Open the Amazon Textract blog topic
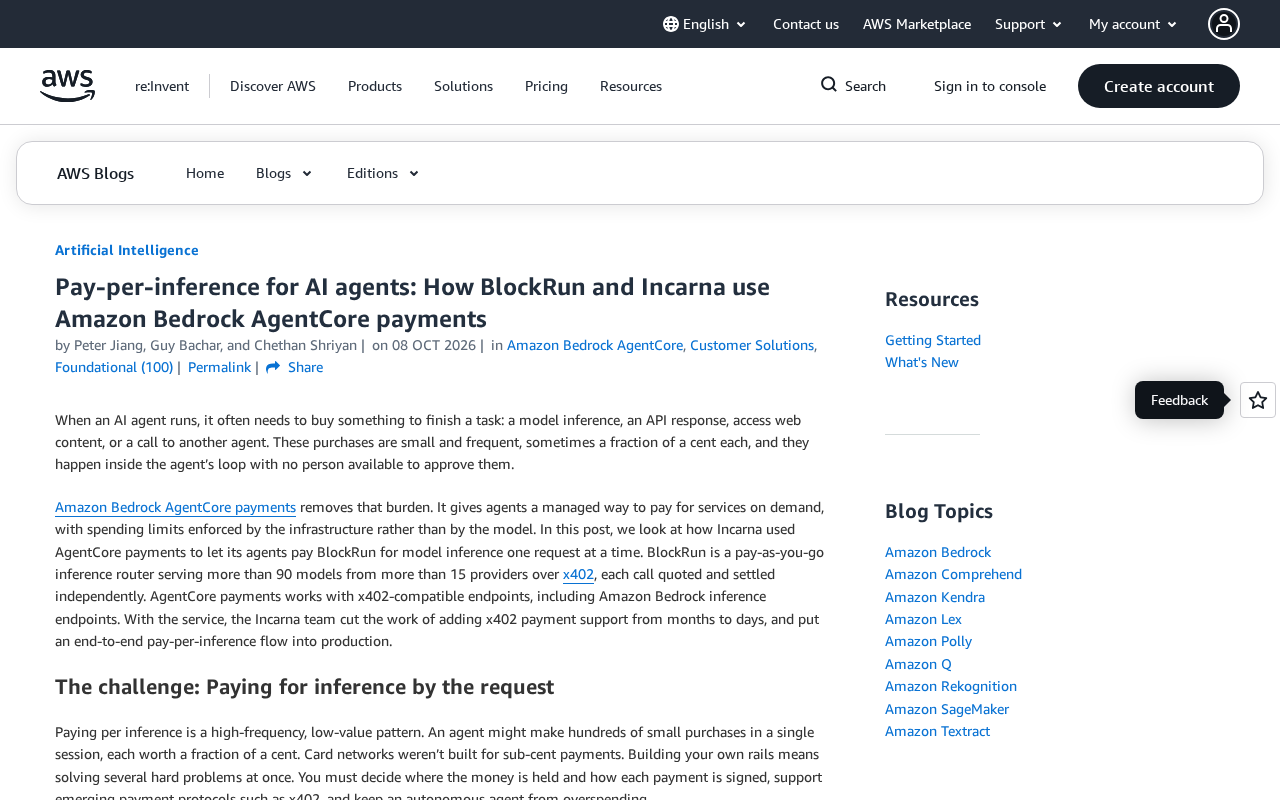Screen dimensions: 1280x800 [937, 731]
